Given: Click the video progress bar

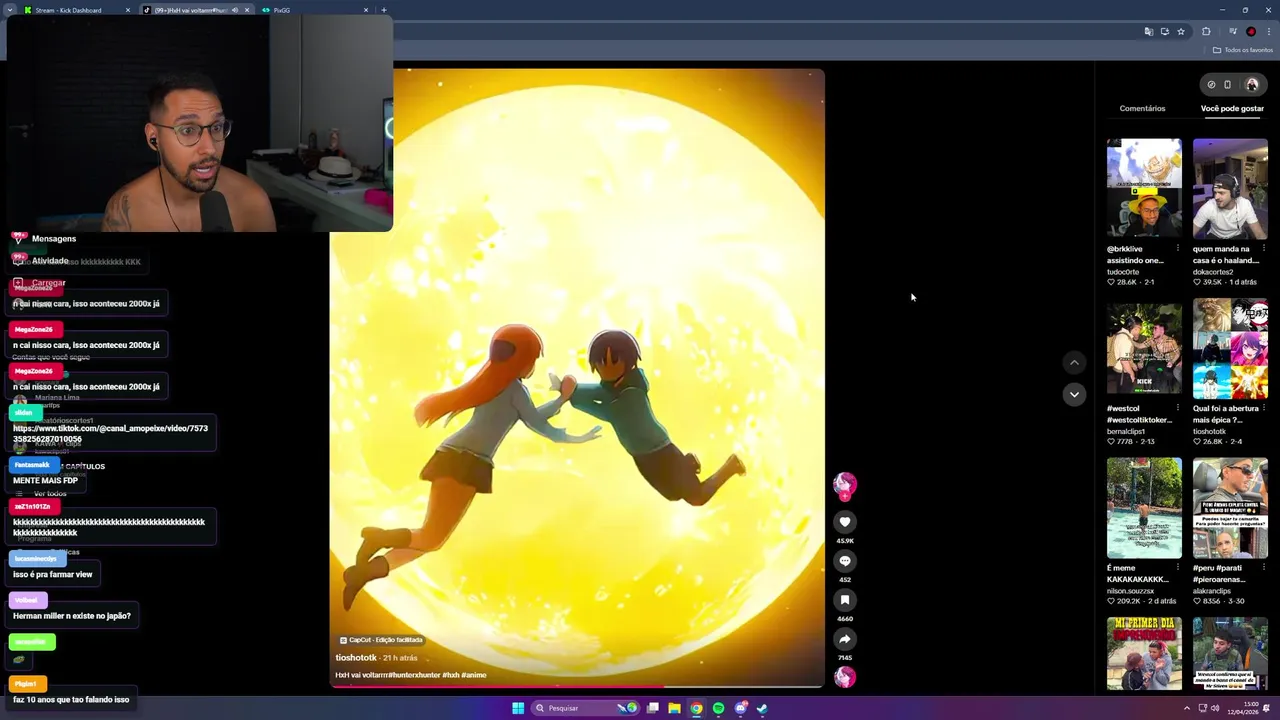Looking at the screenshot, I should pyautogui.click(x=578, y=687).
